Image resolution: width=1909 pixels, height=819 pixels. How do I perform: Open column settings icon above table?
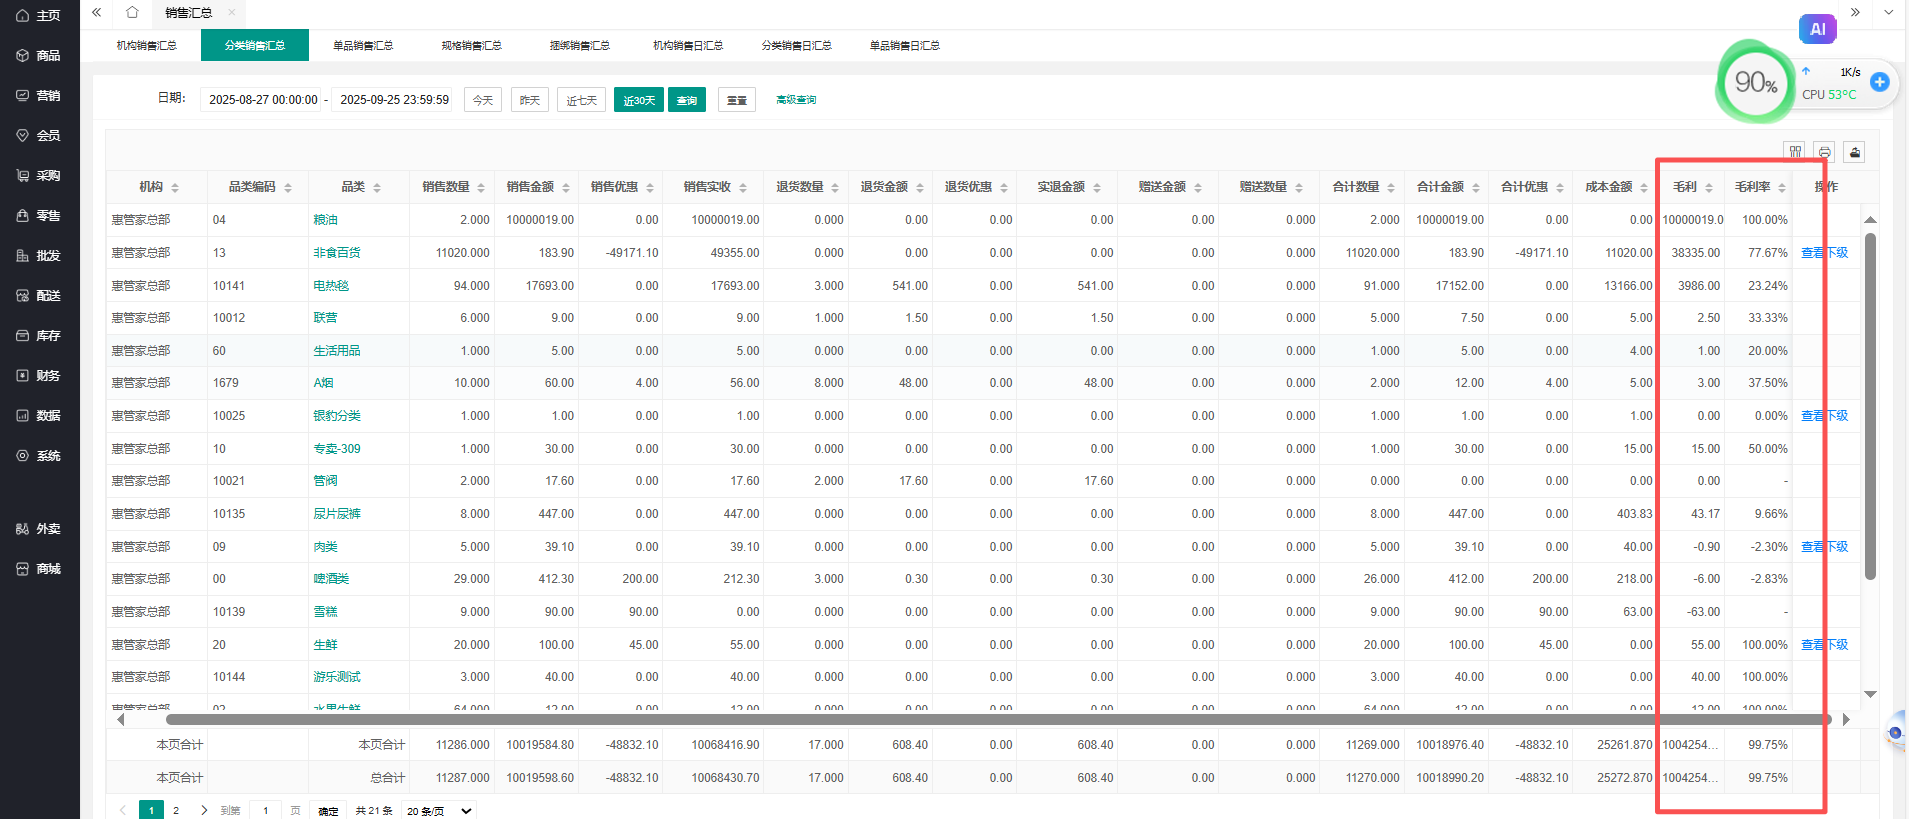(1796, 152)
